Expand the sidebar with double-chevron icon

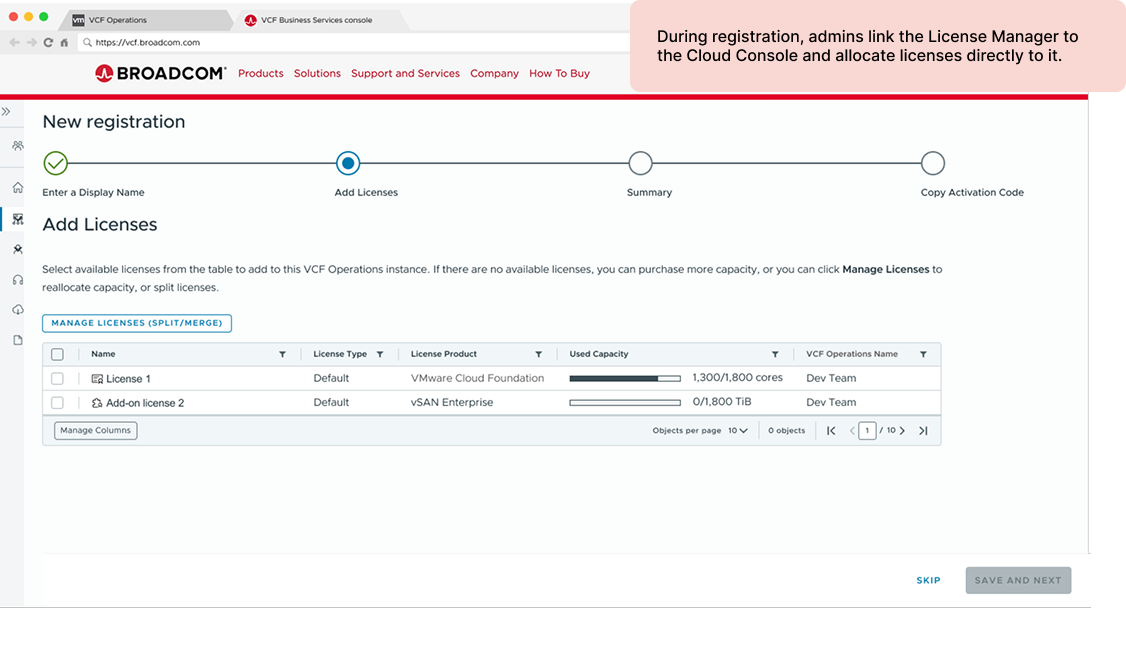(x=6, y=111)
